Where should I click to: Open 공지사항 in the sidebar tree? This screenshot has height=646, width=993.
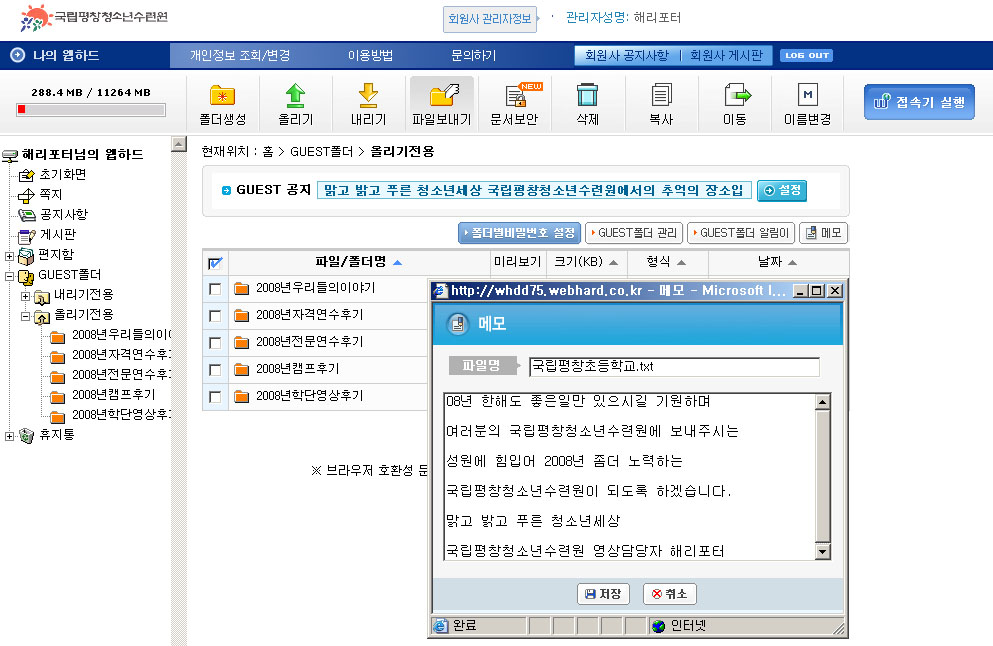pyautogui.click(x=63, y=215)
